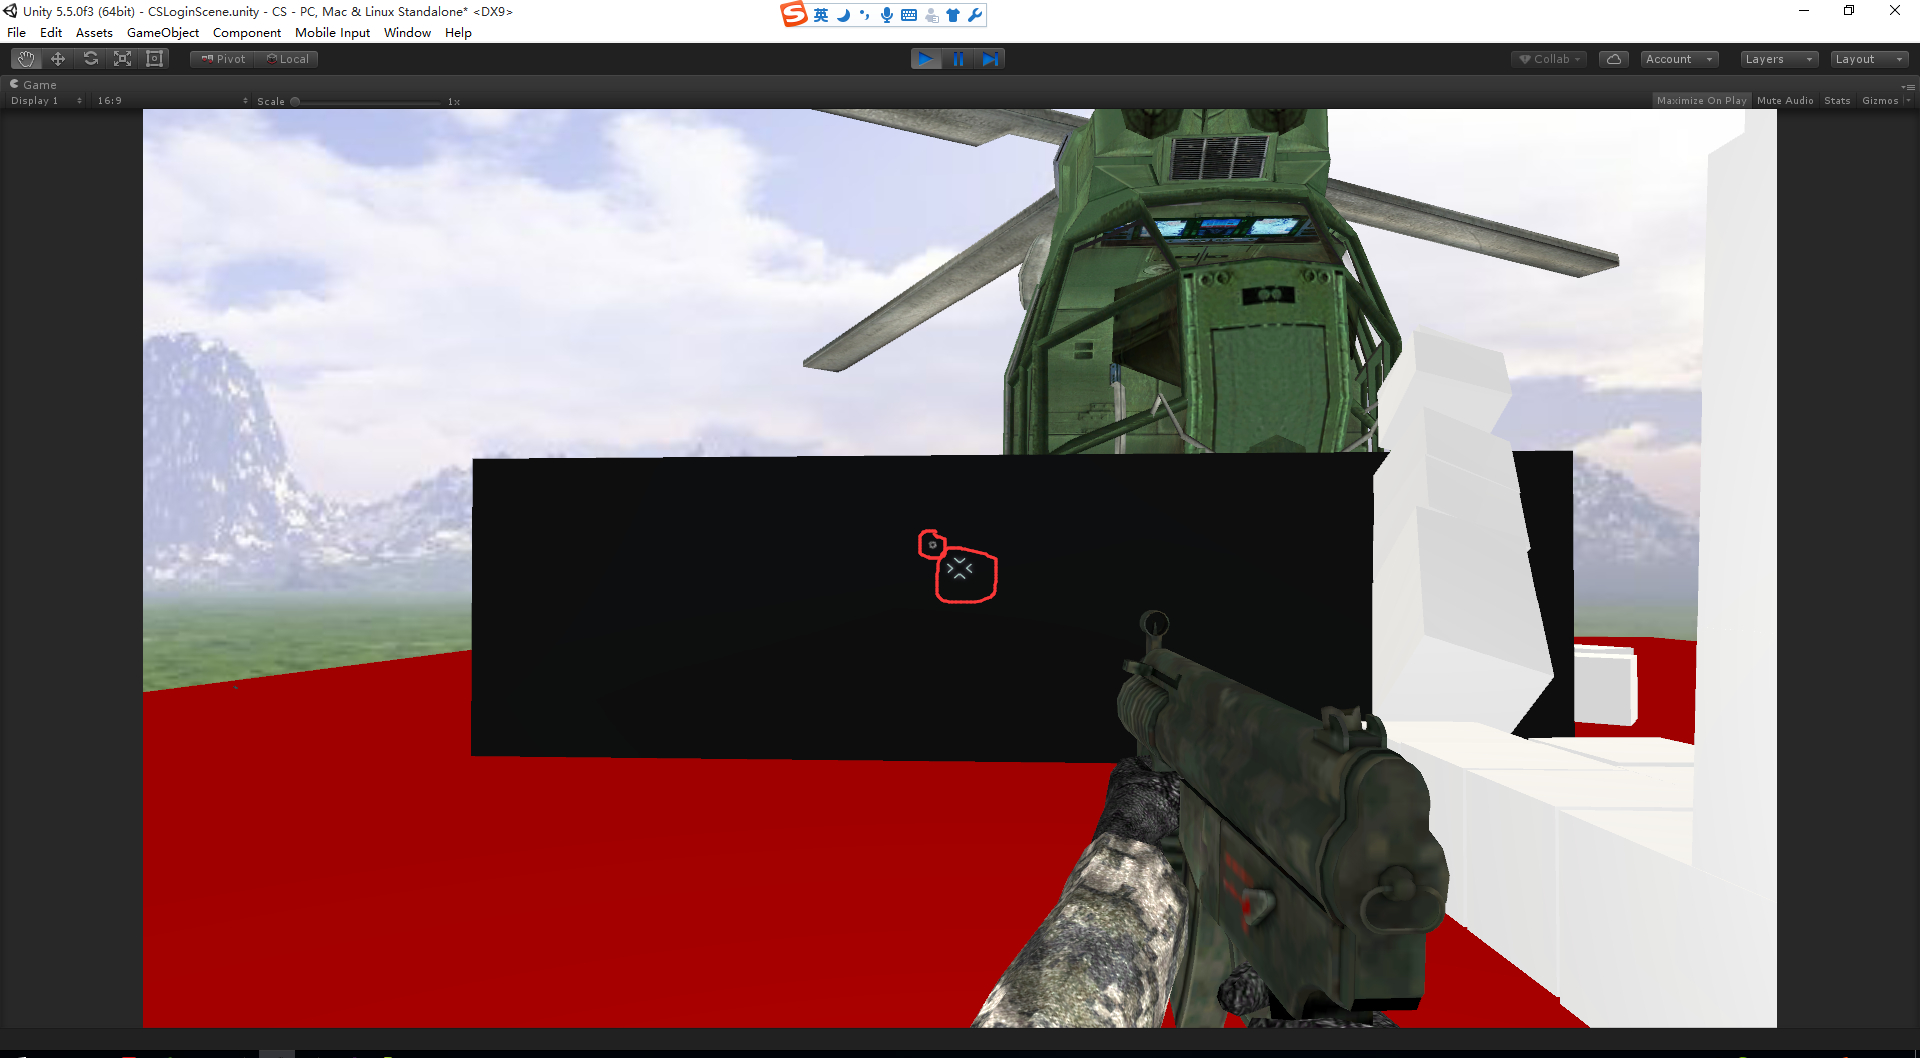Toggle the Local handle rotation button
This screenshot has height=1058, width=1920.
pyautogui.click(x=287, y=59)
